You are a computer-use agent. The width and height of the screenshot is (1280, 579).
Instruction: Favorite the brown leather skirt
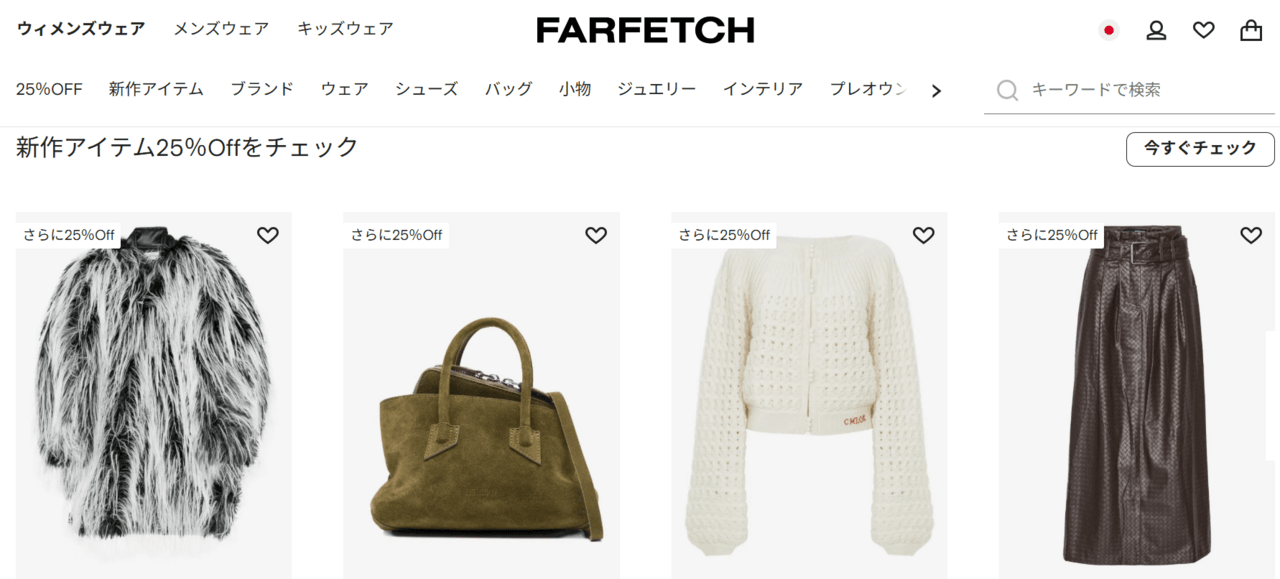click(1251, 235)
